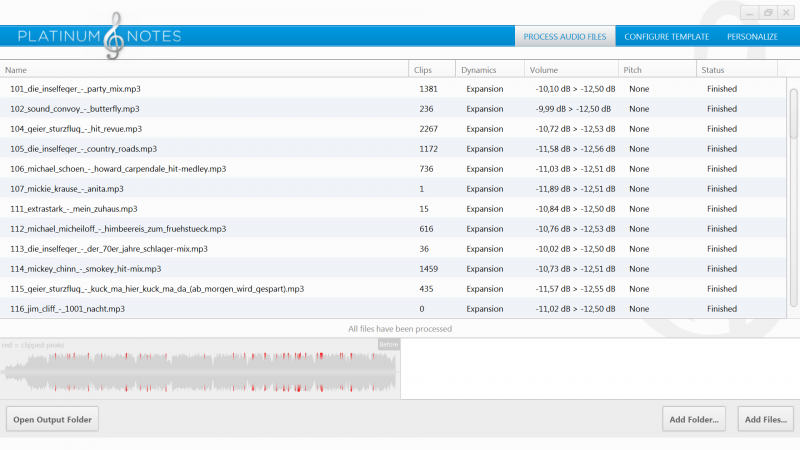
Task: Click the Platinum Notes treble clef logo
Action: (114, 36)
